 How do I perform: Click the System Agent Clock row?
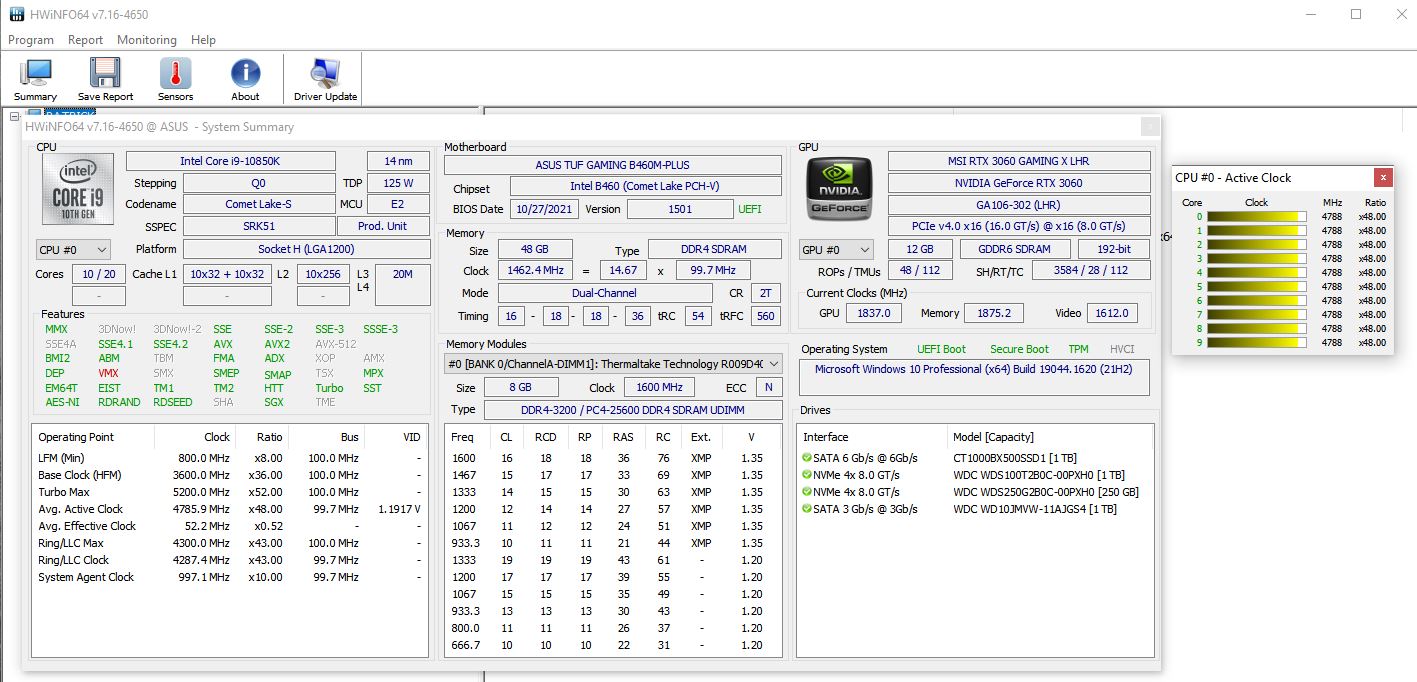tap(230, 577)
